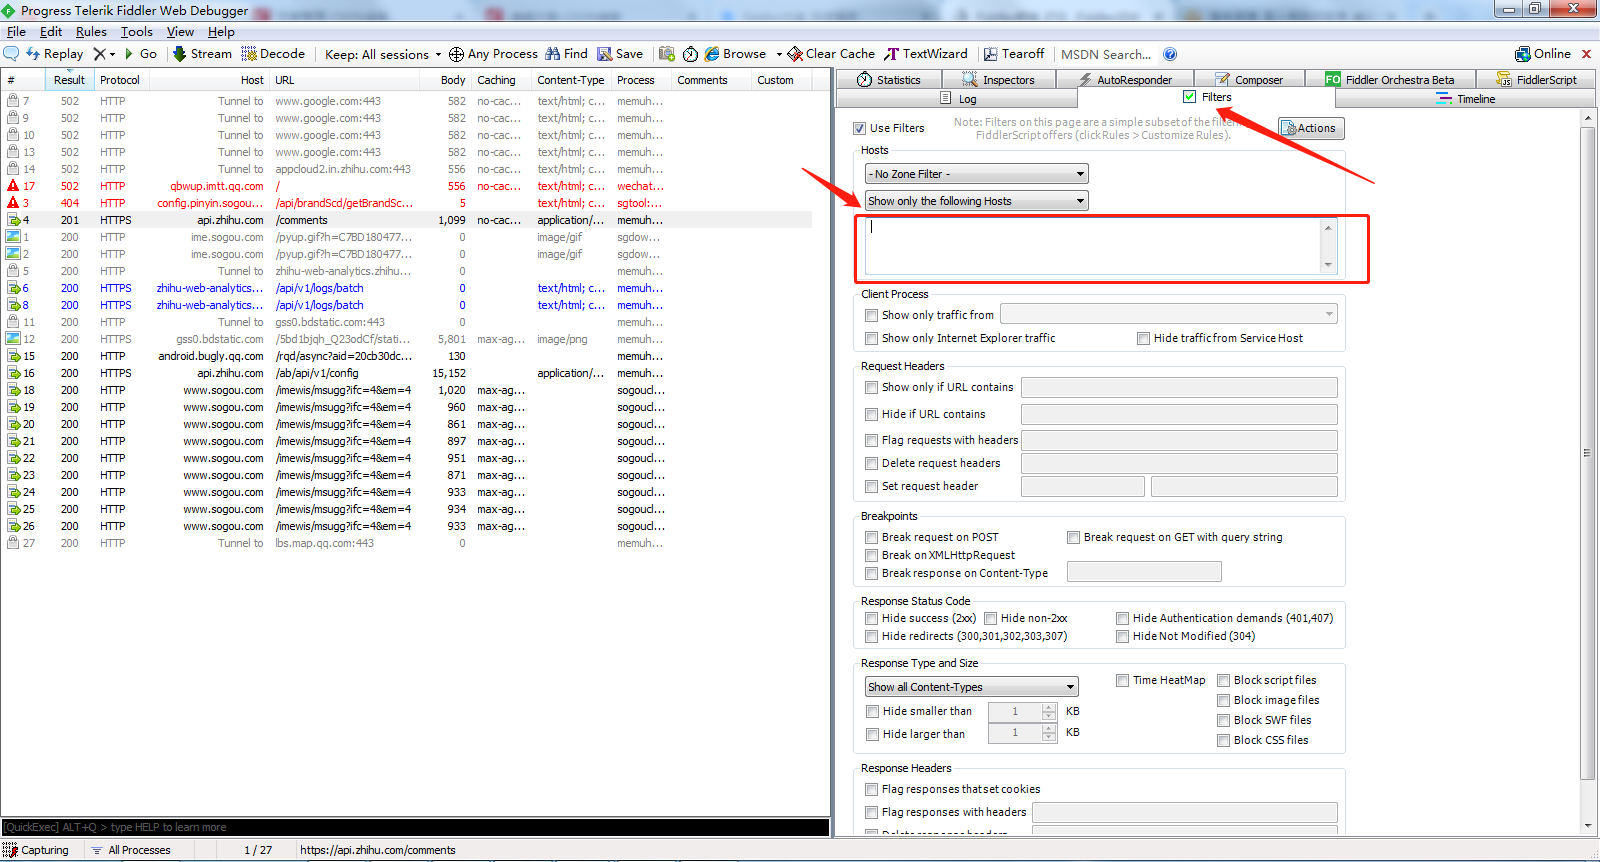Toggle Stream mode in toolbar
Viewport: 1600px width, 862px height.
tap(202, 54)
